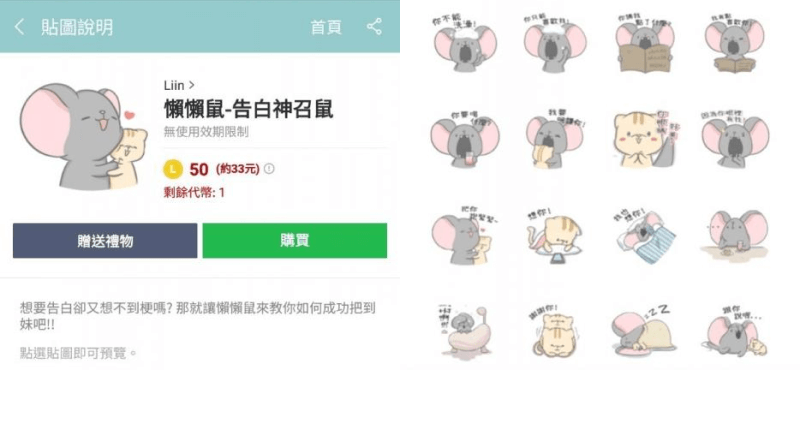Screen dimensions: 800x440
Task: Preview the sleeping mouse zZ sticker
Action: (644, 330)
